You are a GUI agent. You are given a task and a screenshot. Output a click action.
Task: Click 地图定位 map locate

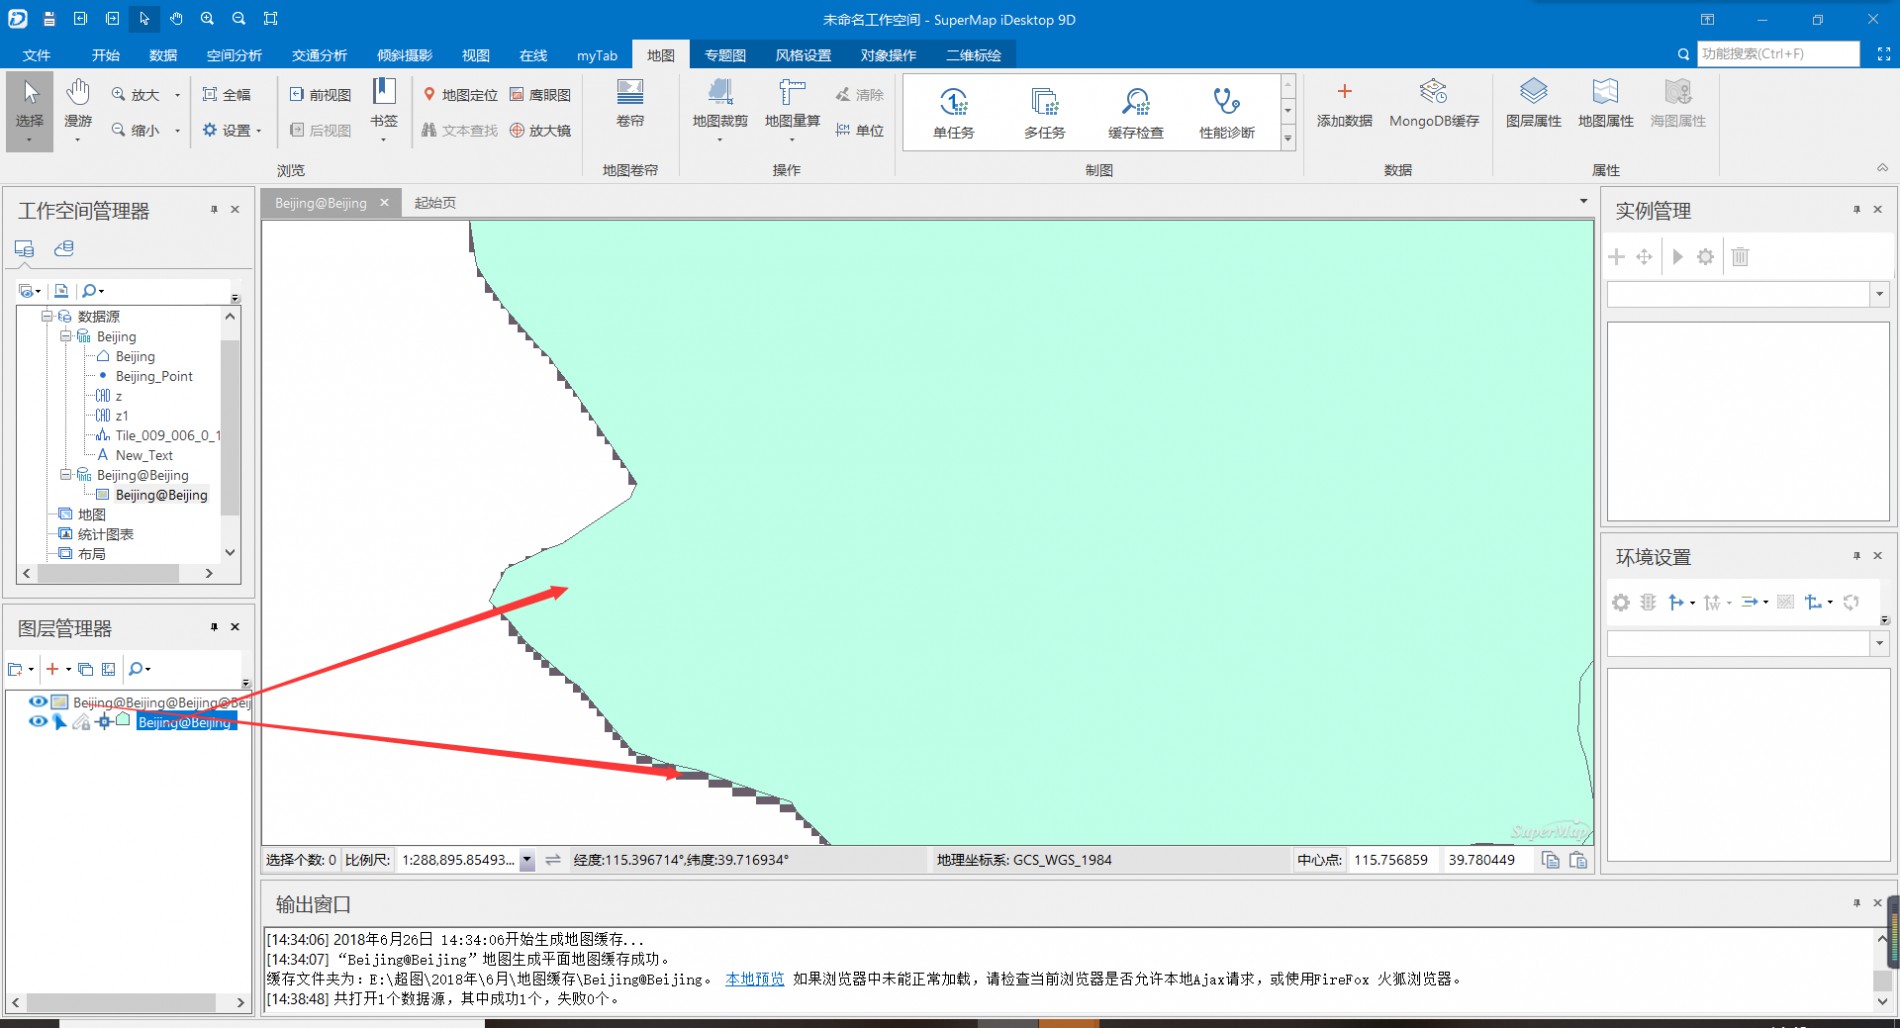(460, 95)
